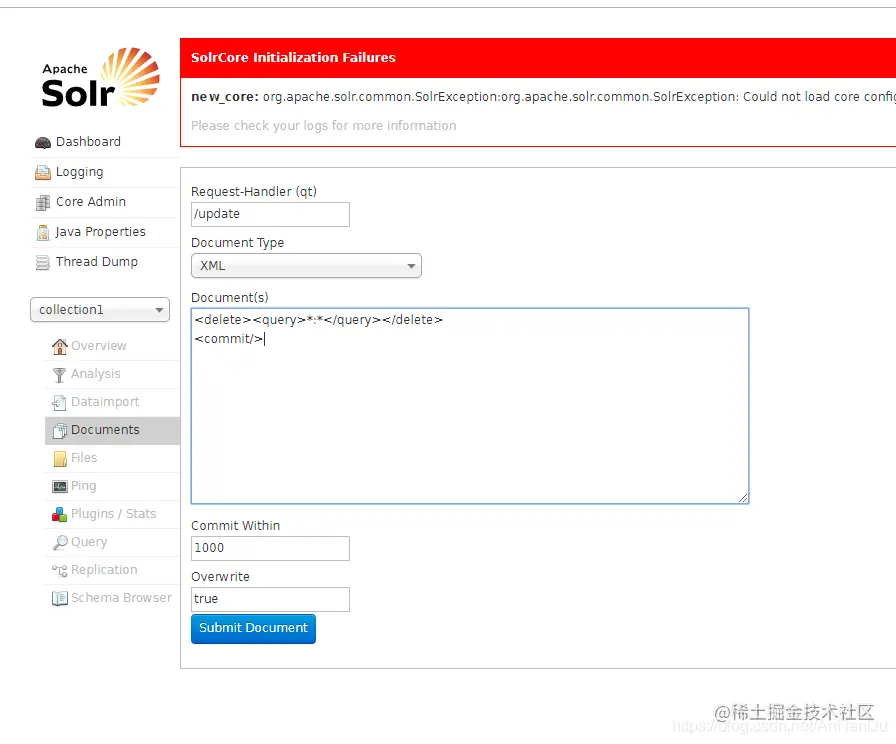Viewport: 896px width, 744px height.
Task: Open the Query page
Action: pos(89,542)
